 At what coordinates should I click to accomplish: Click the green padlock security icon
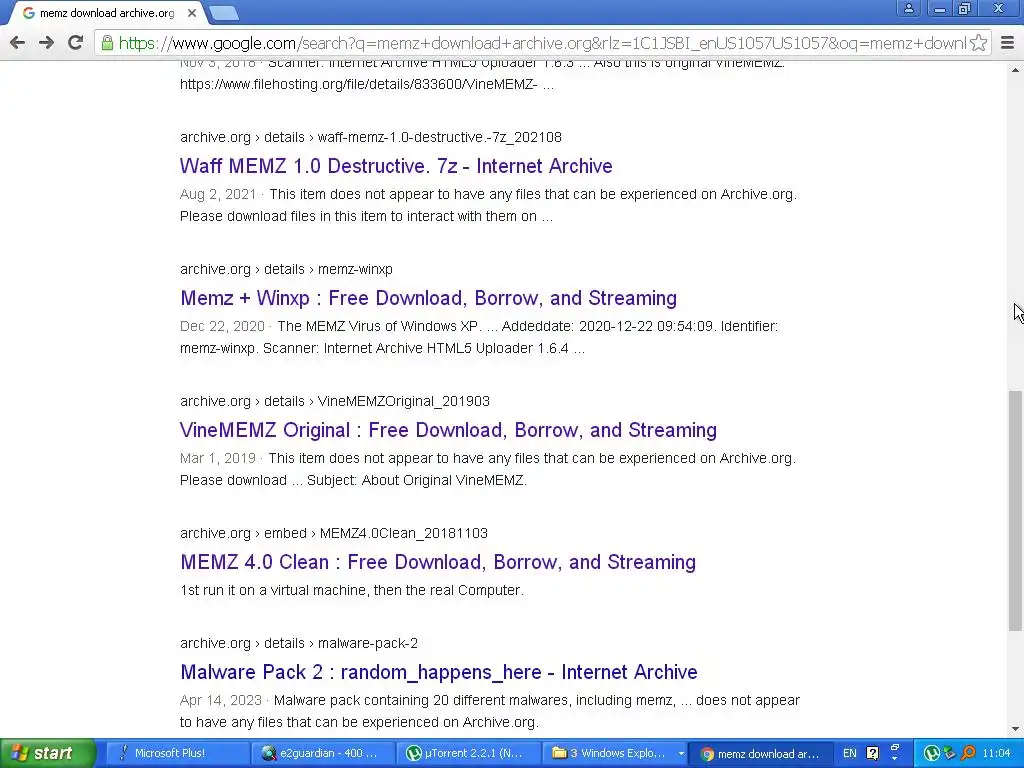coord(107,43)
